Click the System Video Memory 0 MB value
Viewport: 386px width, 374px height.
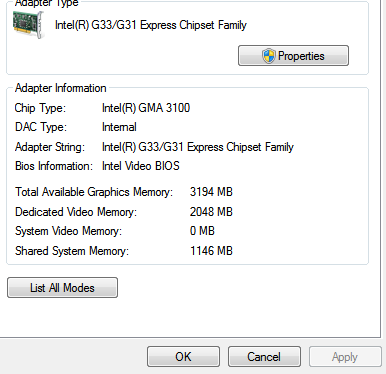point(202,231)
